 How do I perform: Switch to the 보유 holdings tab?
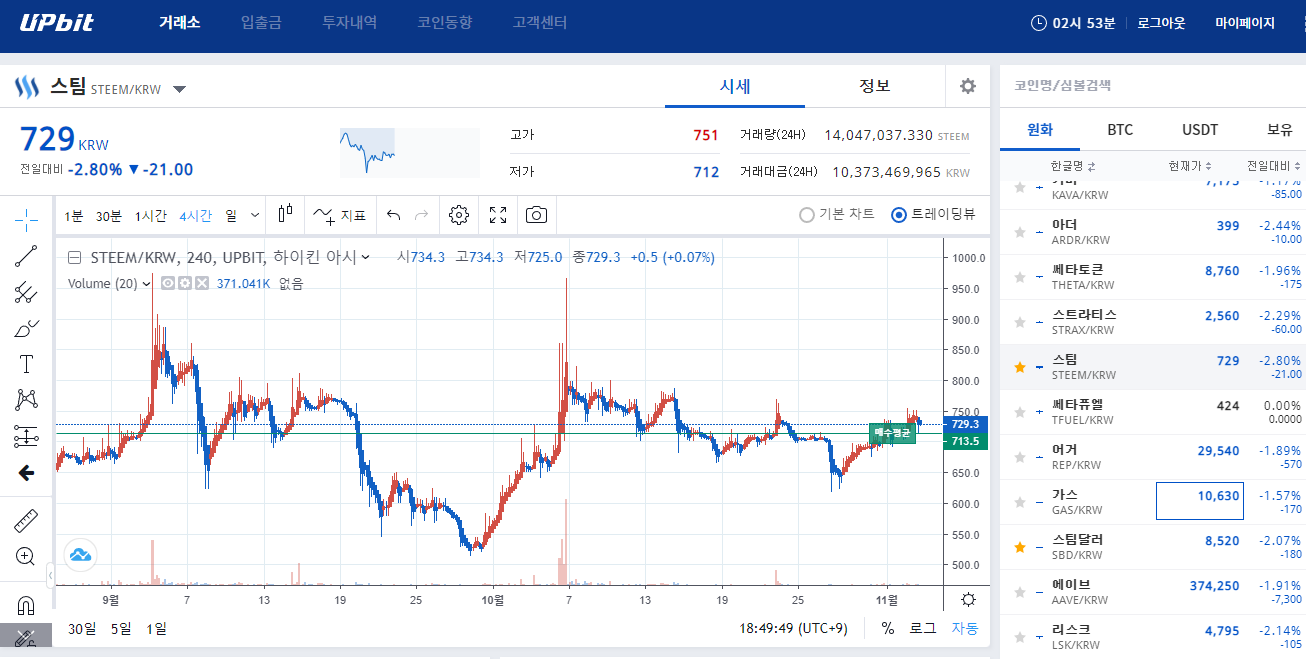click(x=1280, y=130)
